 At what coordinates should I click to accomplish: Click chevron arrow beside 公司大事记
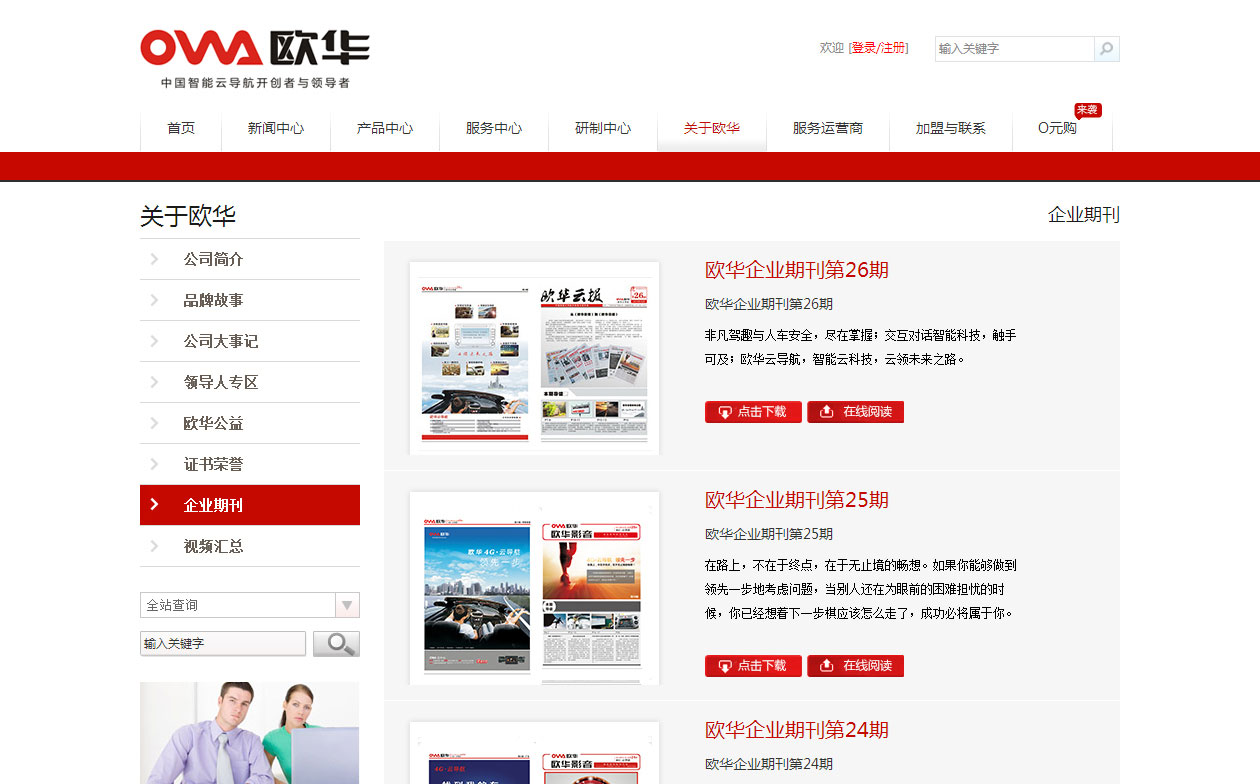154,341
